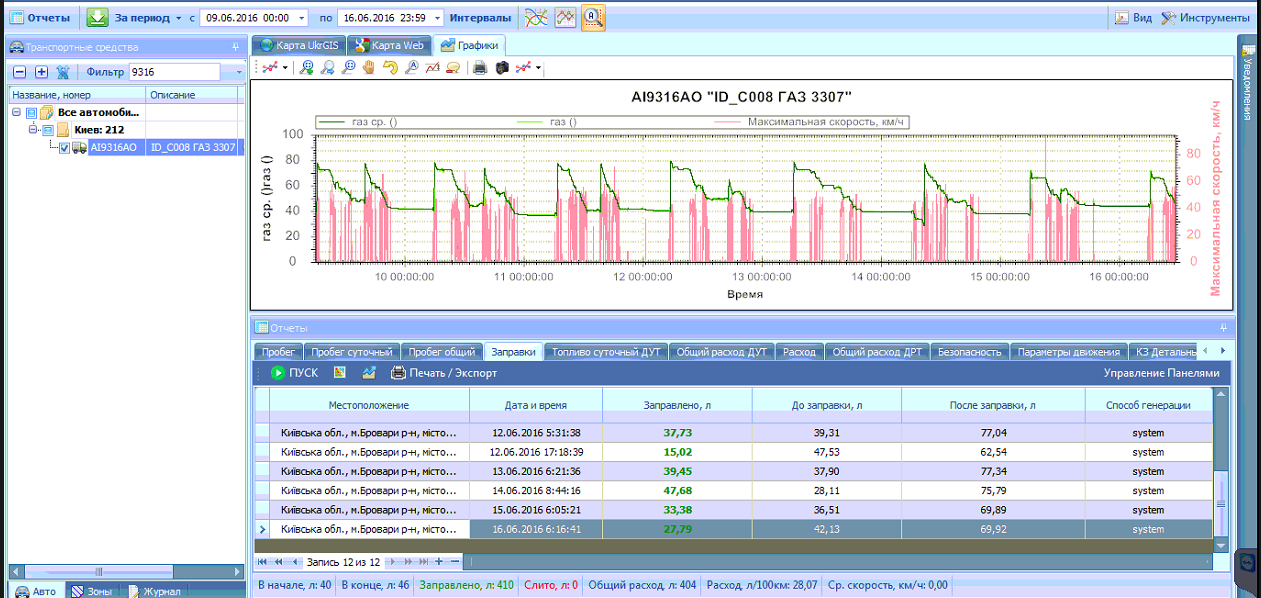This screenshot has height=598, width=1261.
Task: Take a chart snapshot with camera icon
Action: 501,68
